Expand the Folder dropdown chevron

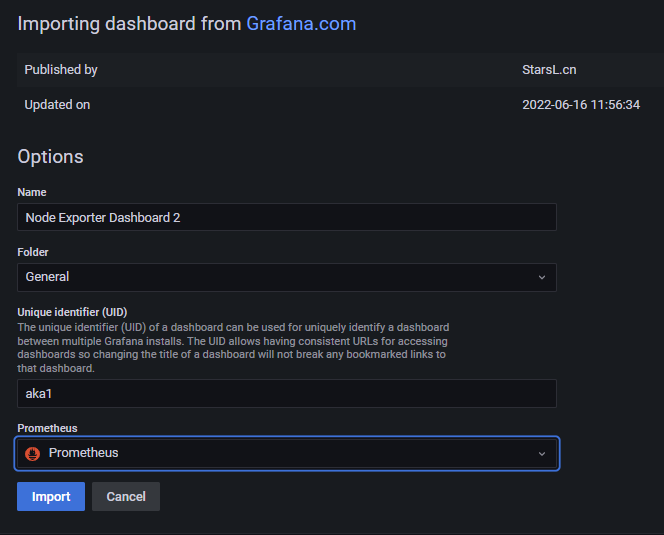[542, 277]
